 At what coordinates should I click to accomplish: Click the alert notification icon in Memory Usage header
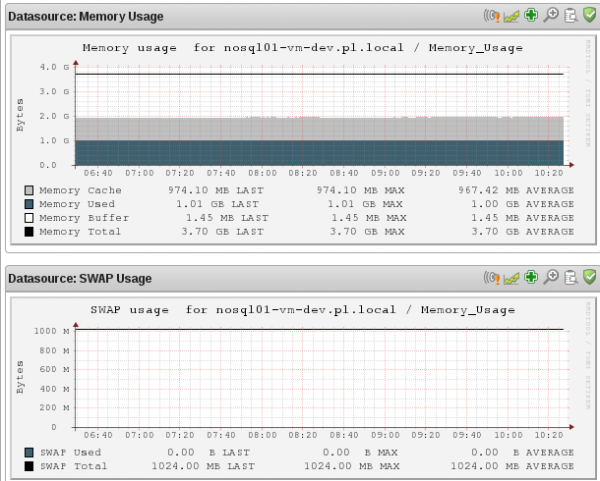493,16
